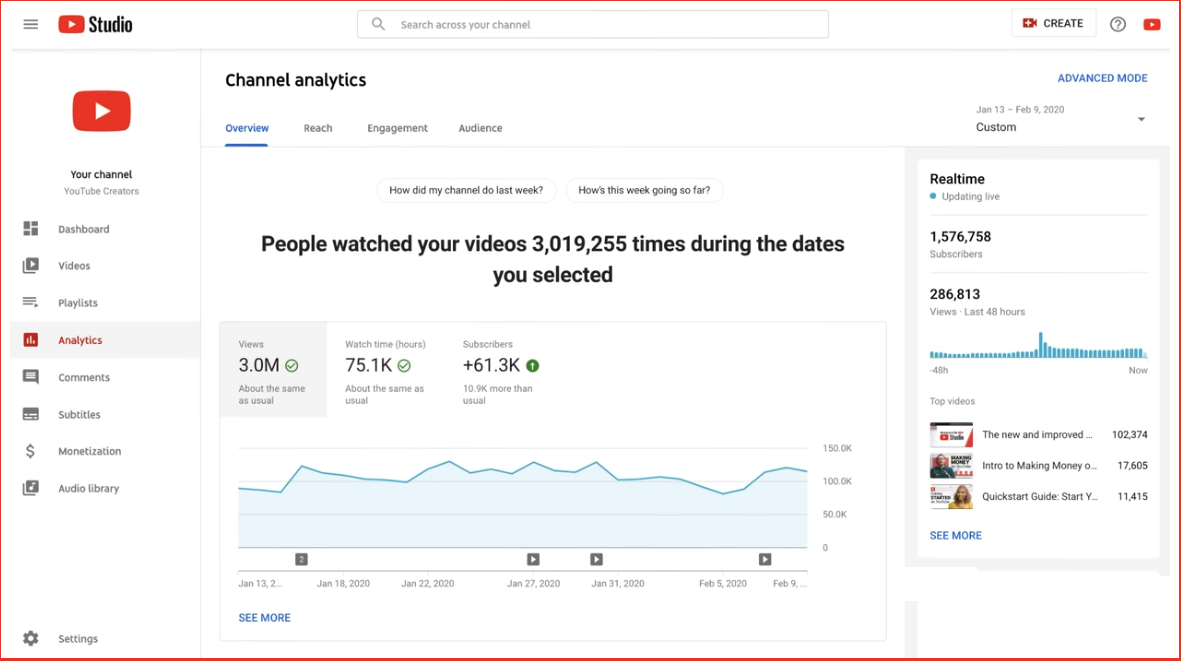Switch to the Reach tab

click(318, 128)
